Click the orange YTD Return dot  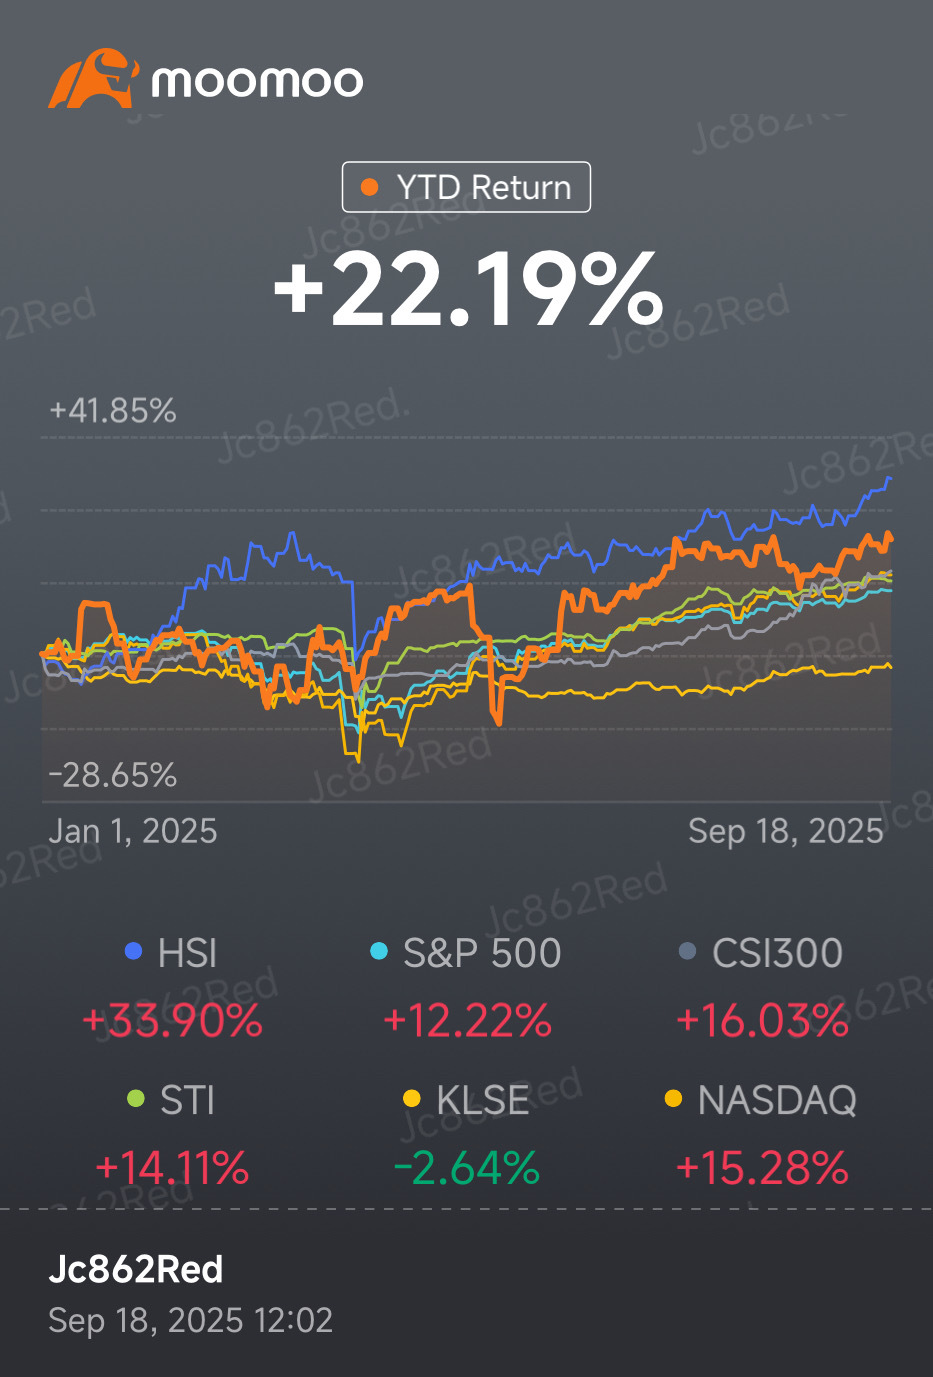370,187
